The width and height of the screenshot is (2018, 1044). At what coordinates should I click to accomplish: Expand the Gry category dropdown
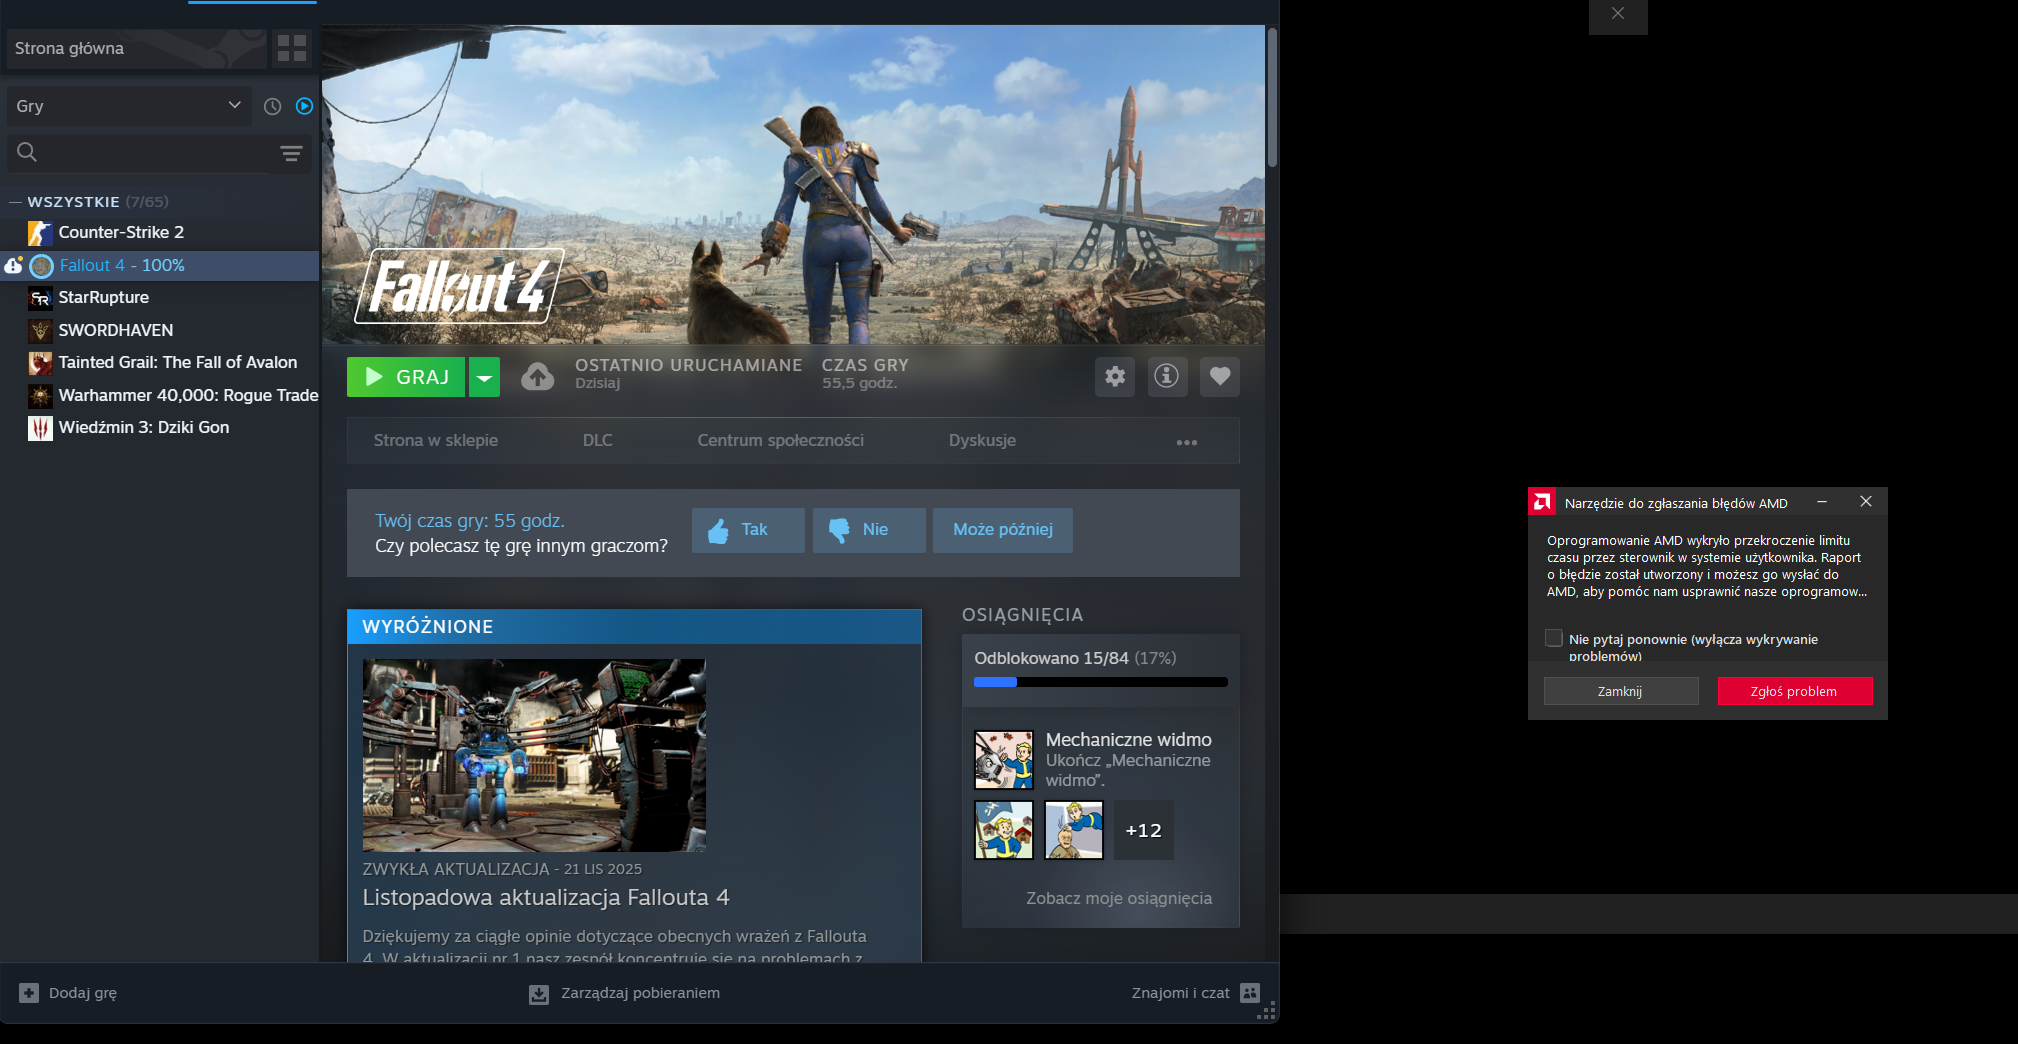pyautogui.click(x=129, y=106)
